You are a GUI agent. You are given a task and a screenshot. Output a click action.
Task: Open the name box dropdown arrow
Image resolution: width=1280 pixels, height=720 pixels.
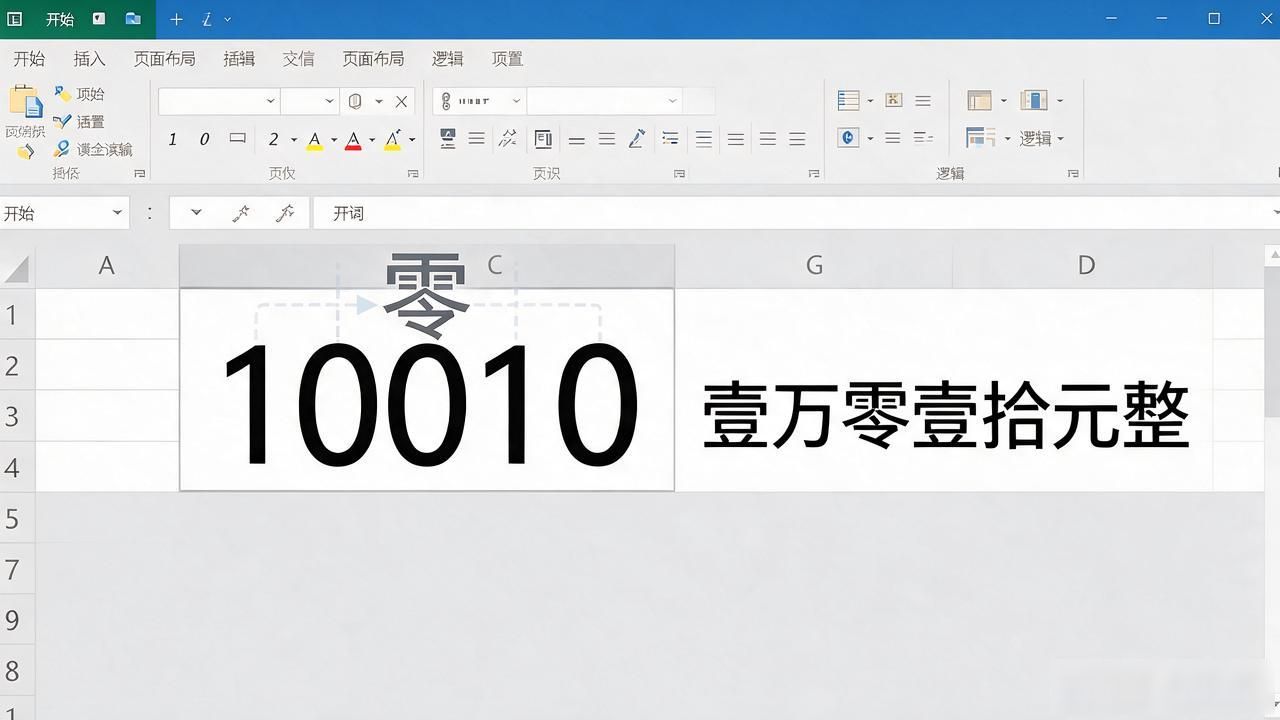coord(117,213)
